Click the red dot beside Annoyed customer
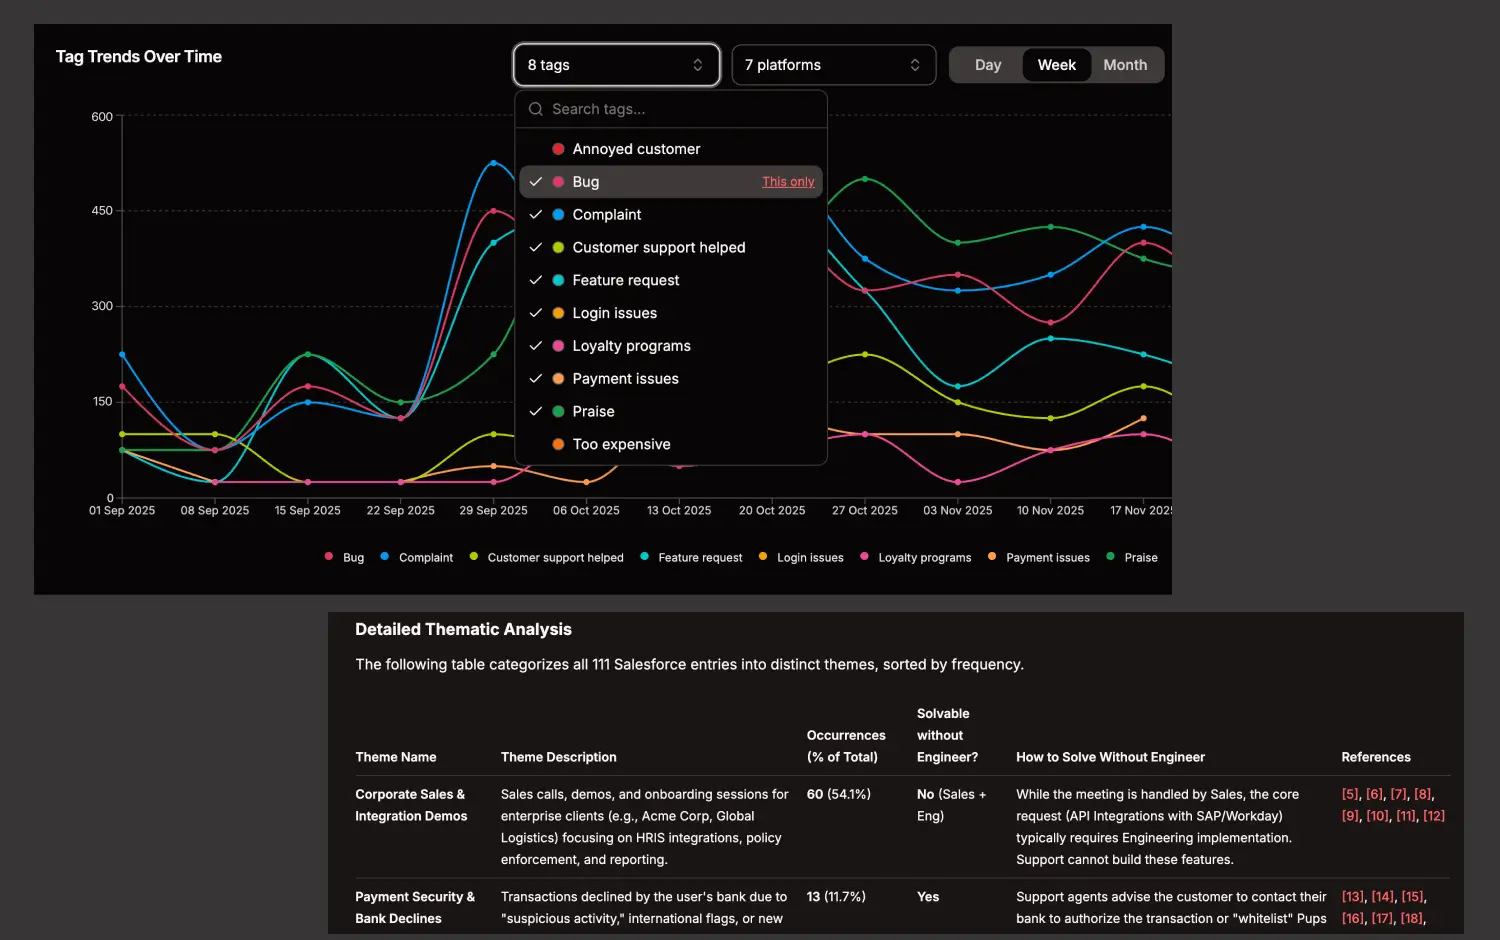 [x=558, y=148]
